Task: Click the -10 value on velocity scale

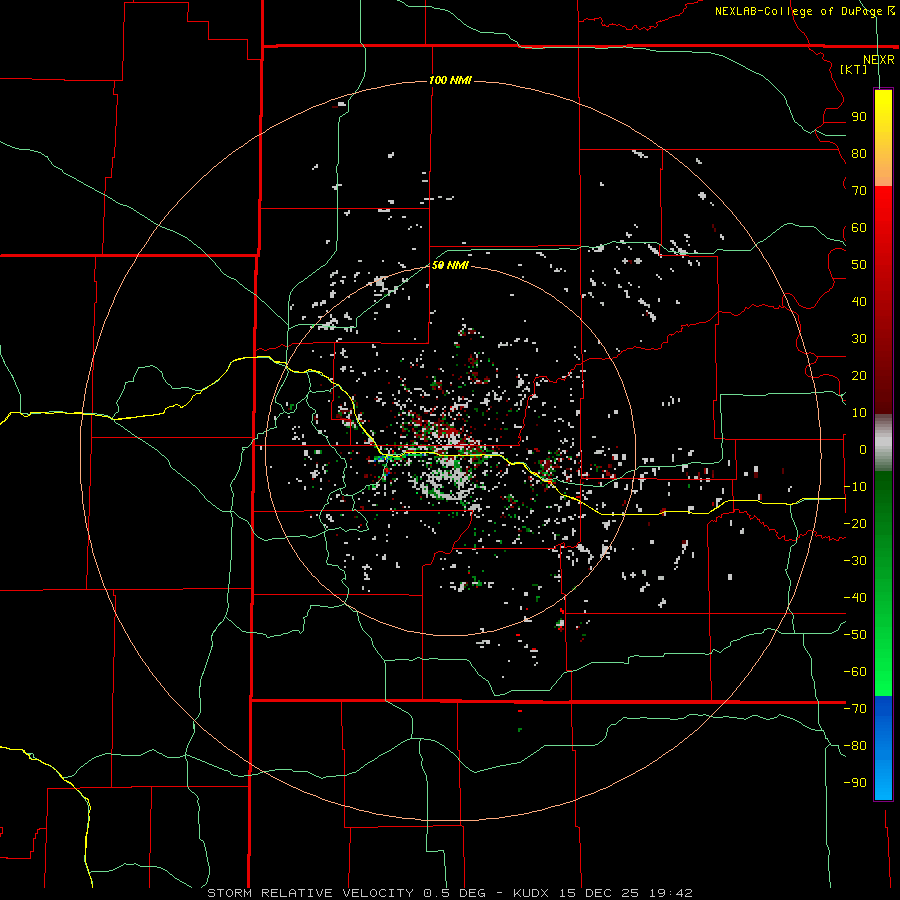Action: pyautogui.click(x=855, y=487)
